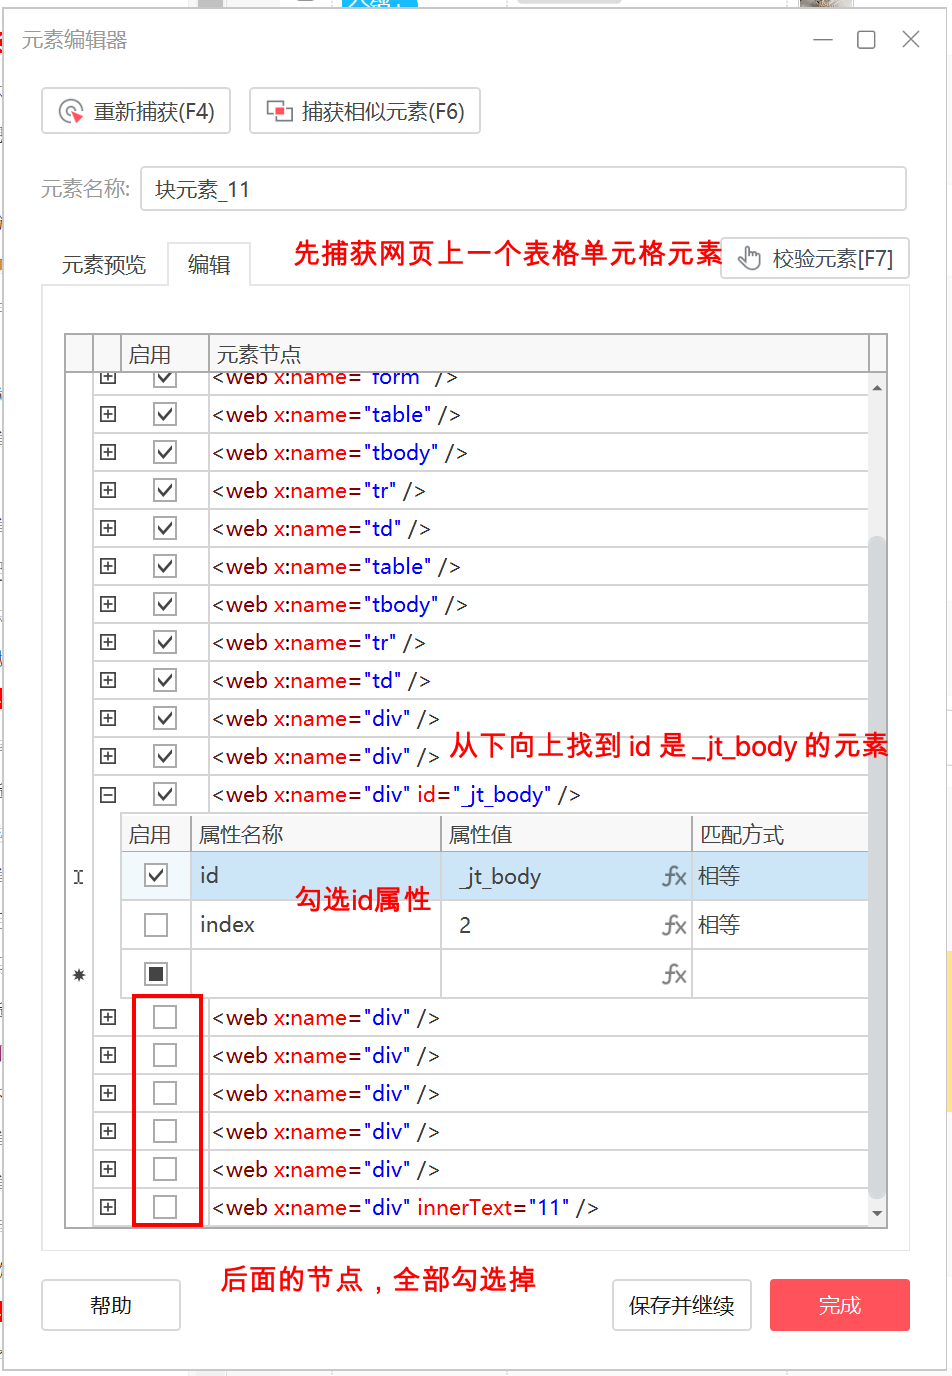Switch to the 编辑 tab
The width and height of the screenshot is (952, 1376).
pos(209,264)
